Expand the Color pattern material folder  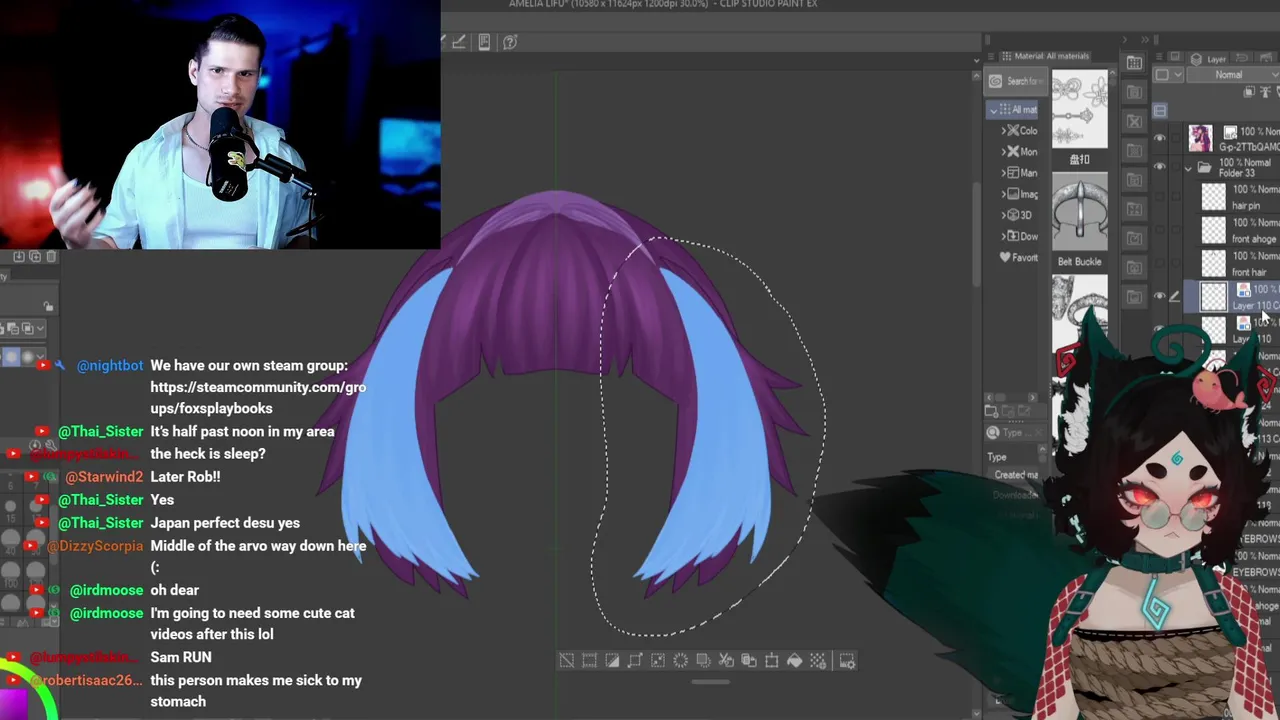coord(1004,131)
